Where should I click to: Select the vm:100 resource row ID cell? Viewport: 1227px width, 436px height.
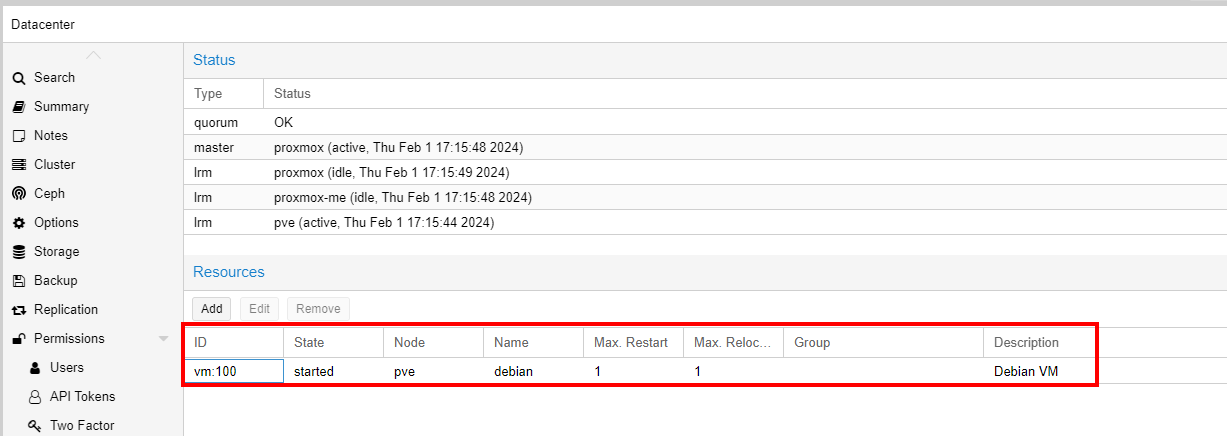pyautogui.click(x=234, y=372)
